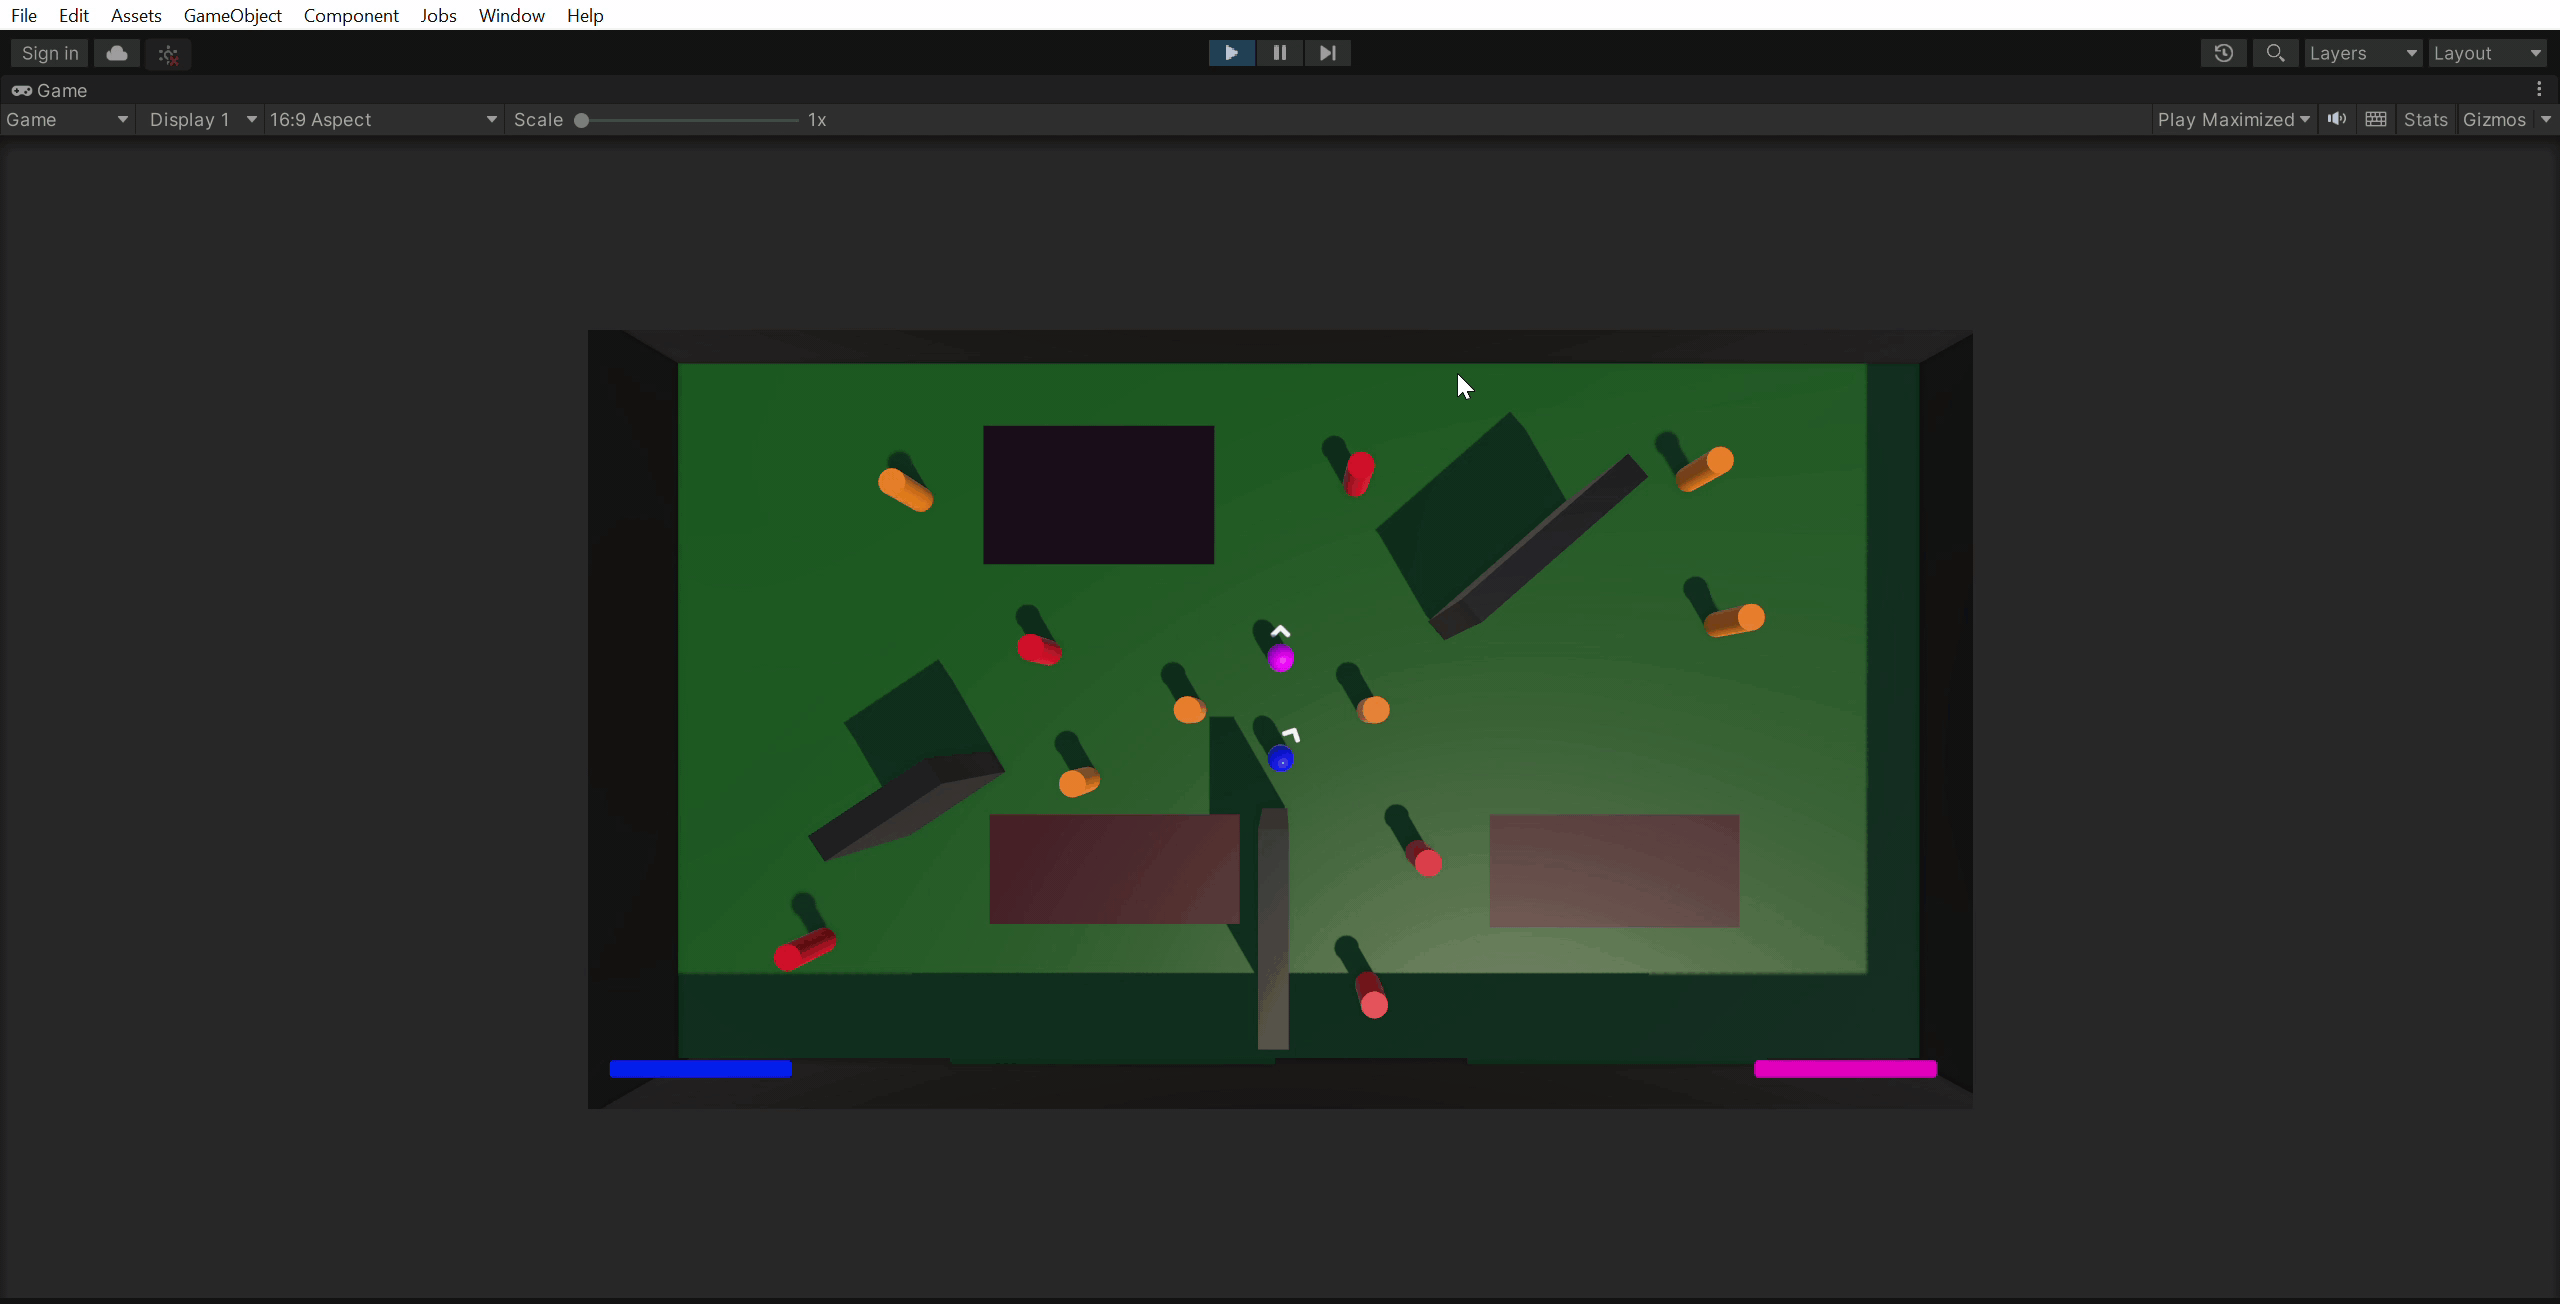Open the GameObject menu
Viewport: 2560px width, 1304px height.
pos(232,15)
